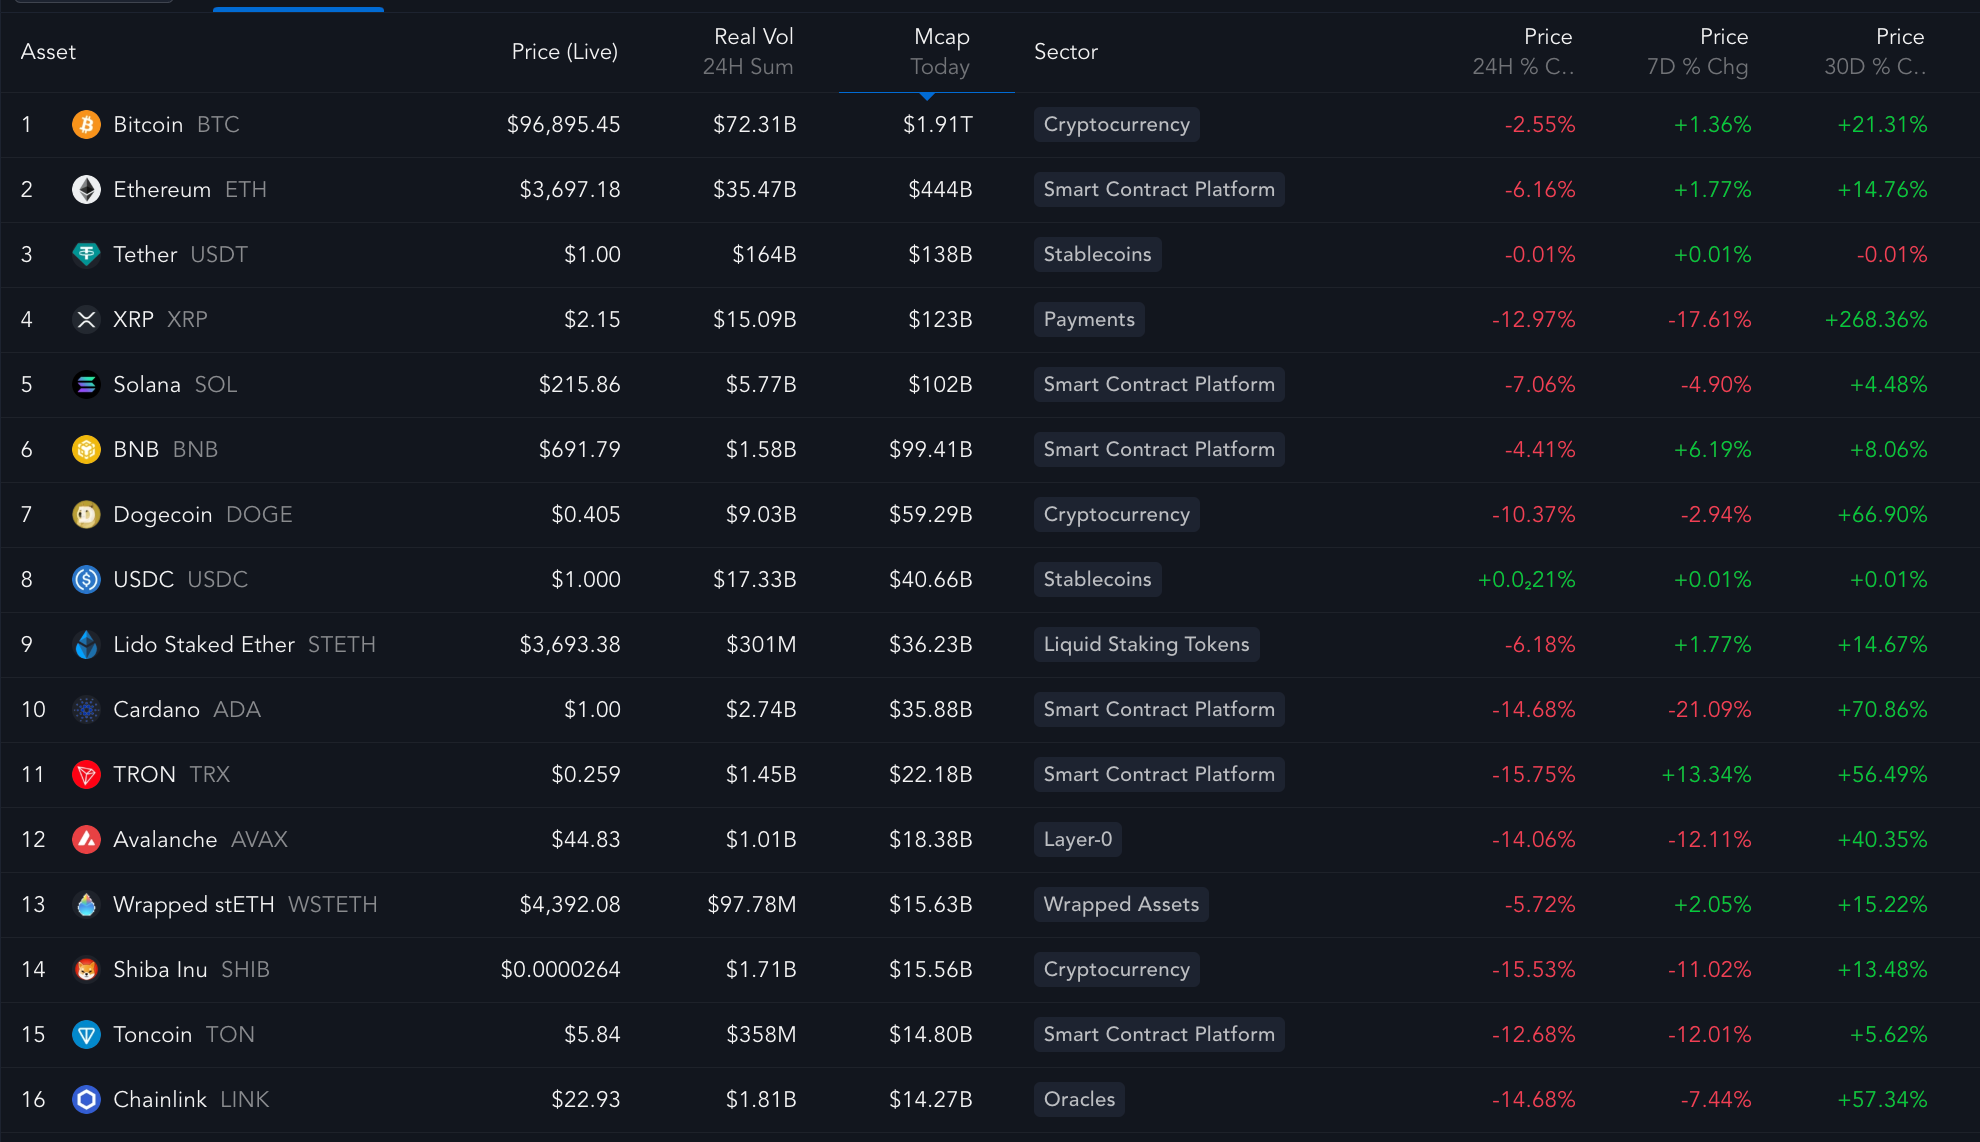Open the Ethereum asset name link

(162, 190)
